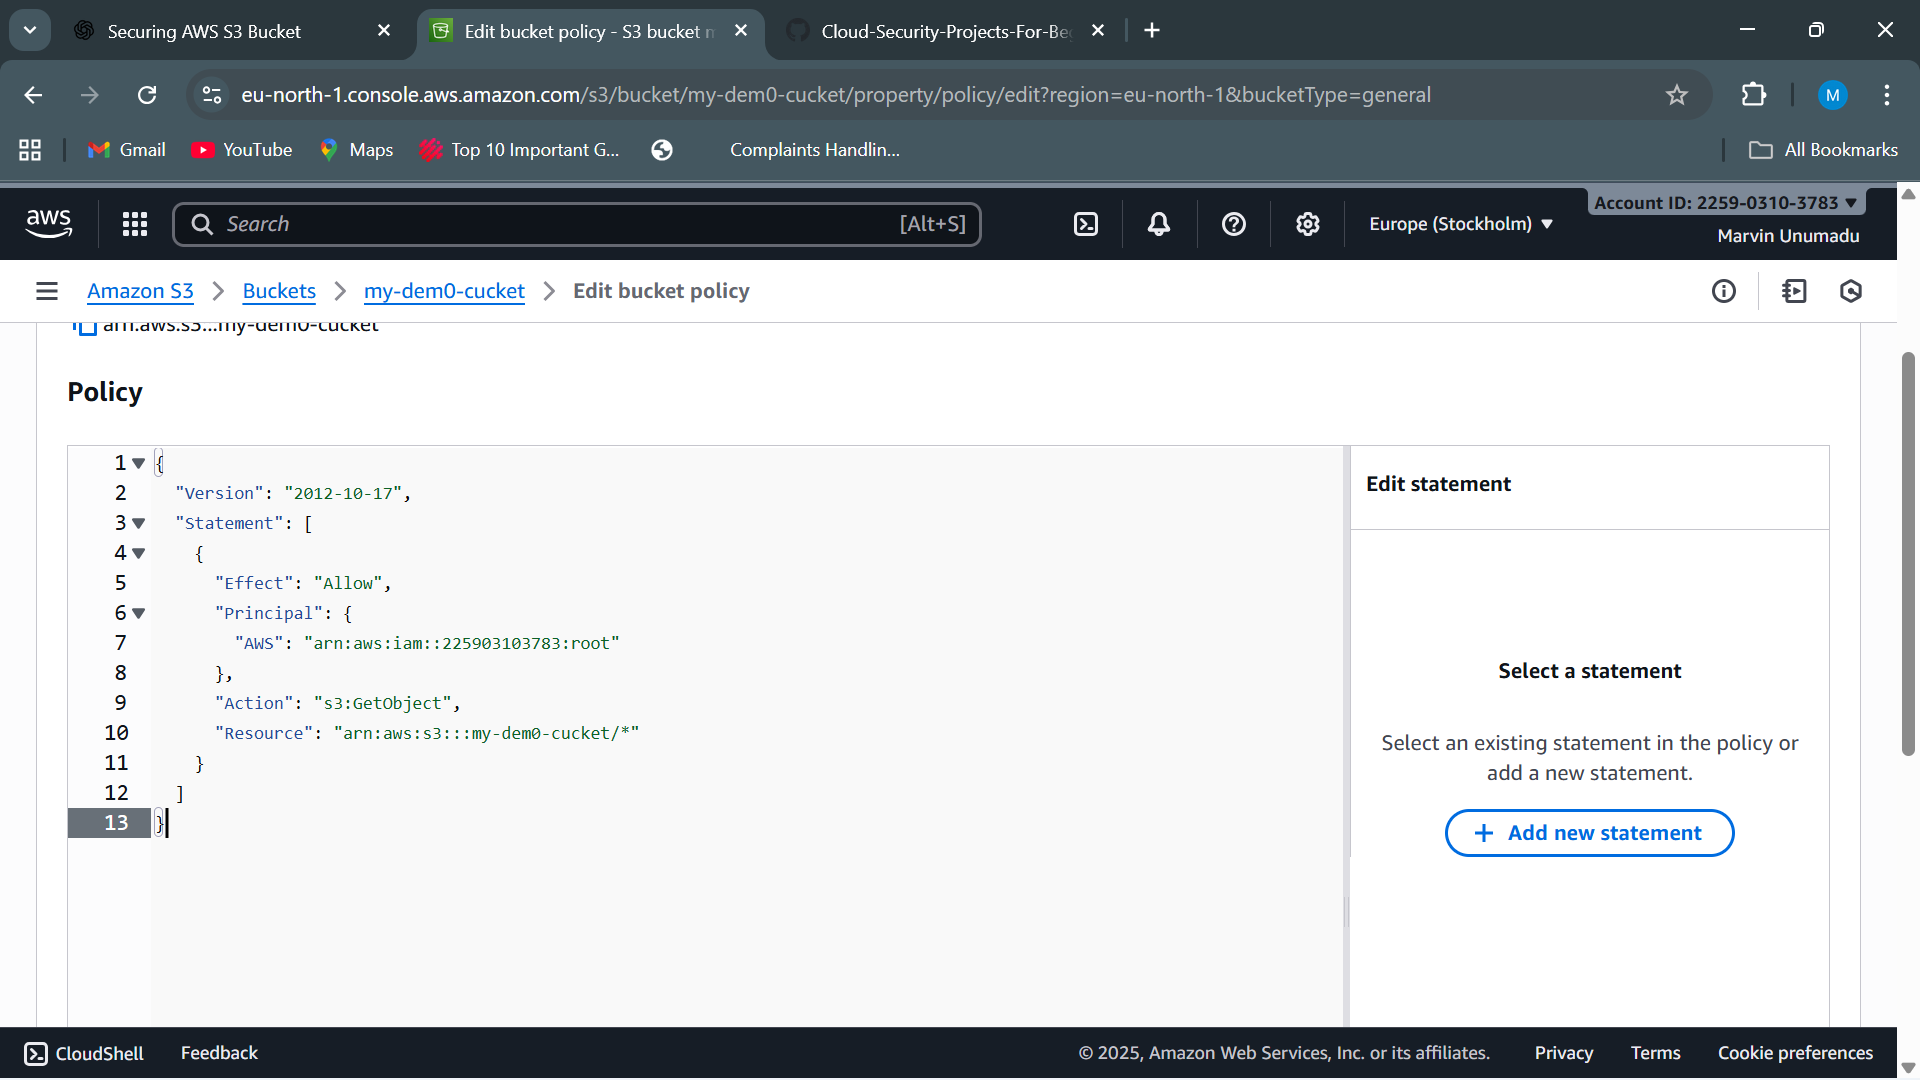Collapse the Principal block fold on line 6
The width and height of the screenshot is (1920, 1080).
(x=139, y=613)
